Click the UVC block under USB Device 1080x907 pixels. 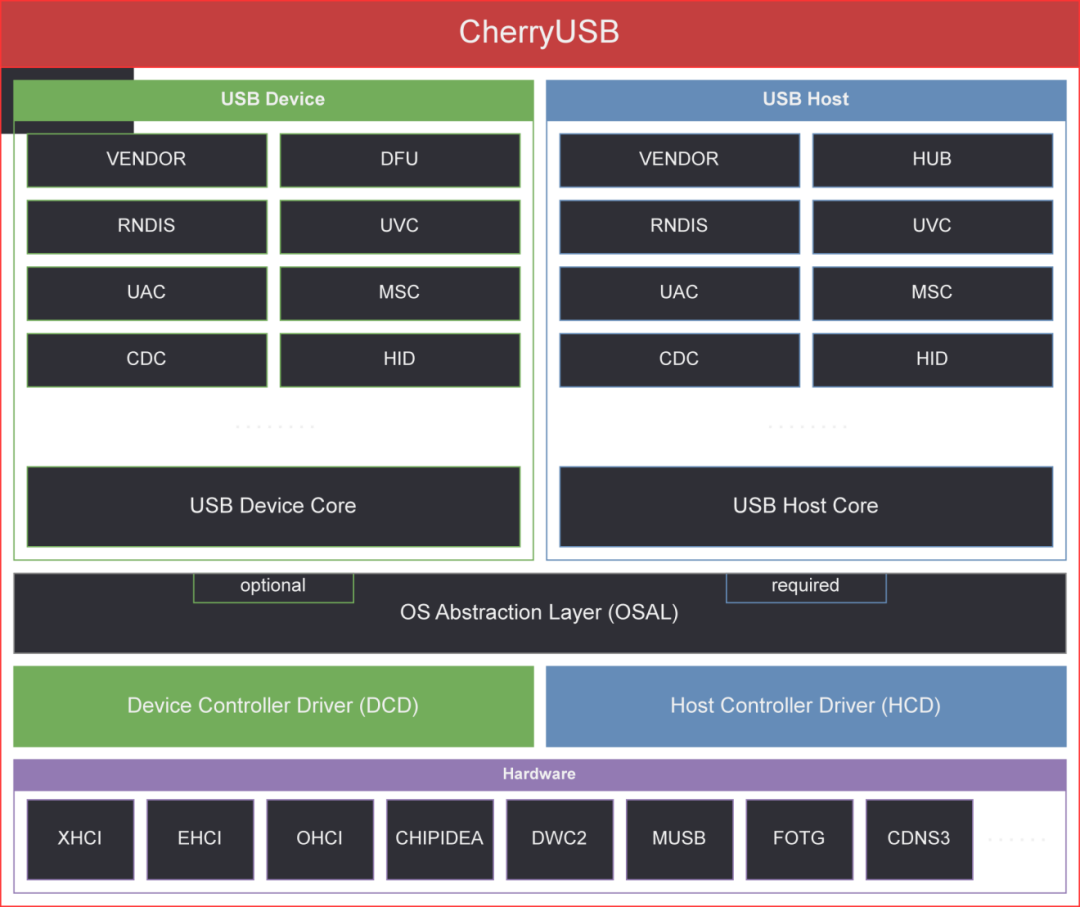pyautogui.click(x=399, y=227)
